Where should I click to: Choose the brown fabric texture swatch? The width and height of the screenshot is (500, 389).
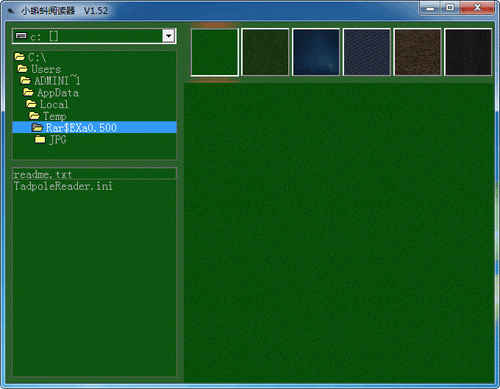tap(417, 52)
